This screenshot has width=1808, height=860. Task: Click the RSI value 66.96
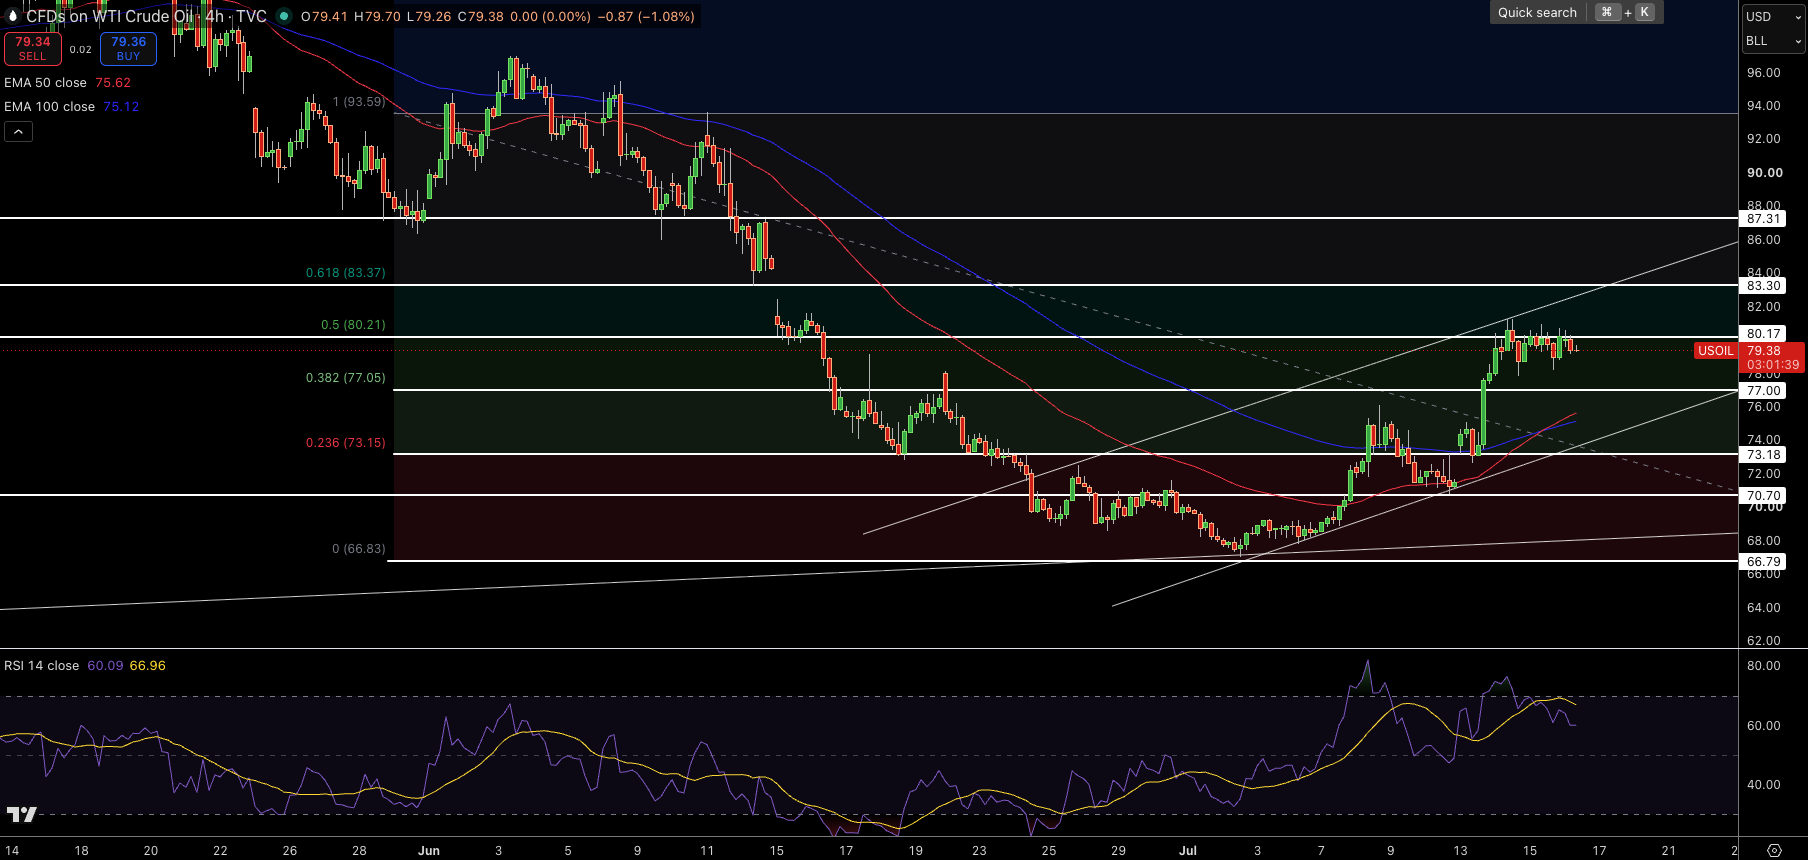(x=148, y=666)
